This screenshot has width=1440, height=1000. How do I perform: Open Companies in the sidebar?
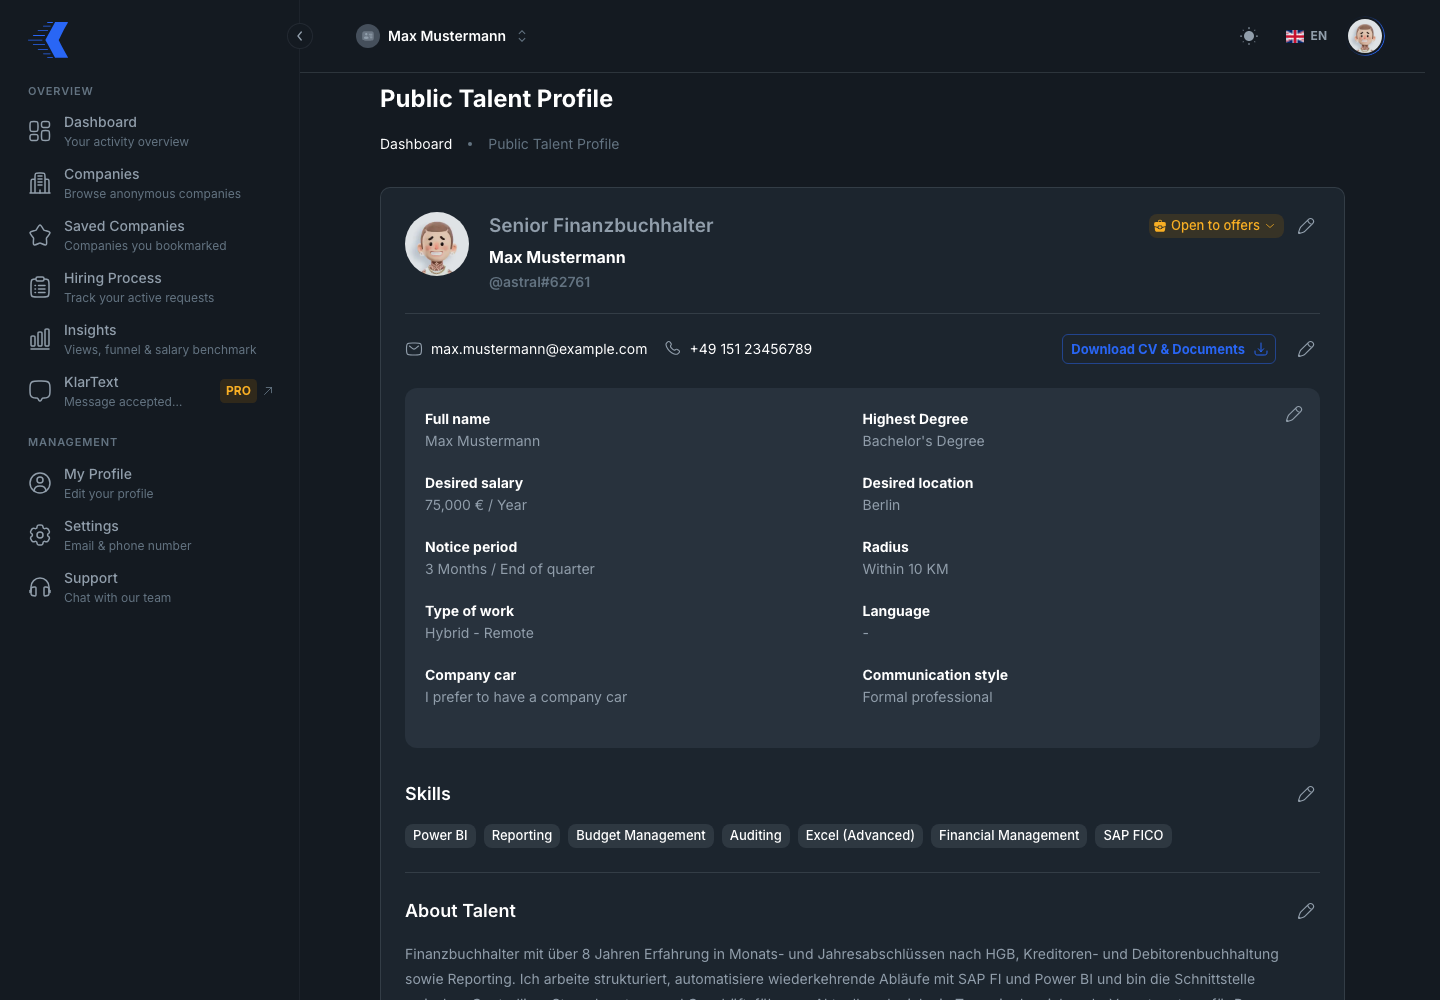tap(150, 183)
